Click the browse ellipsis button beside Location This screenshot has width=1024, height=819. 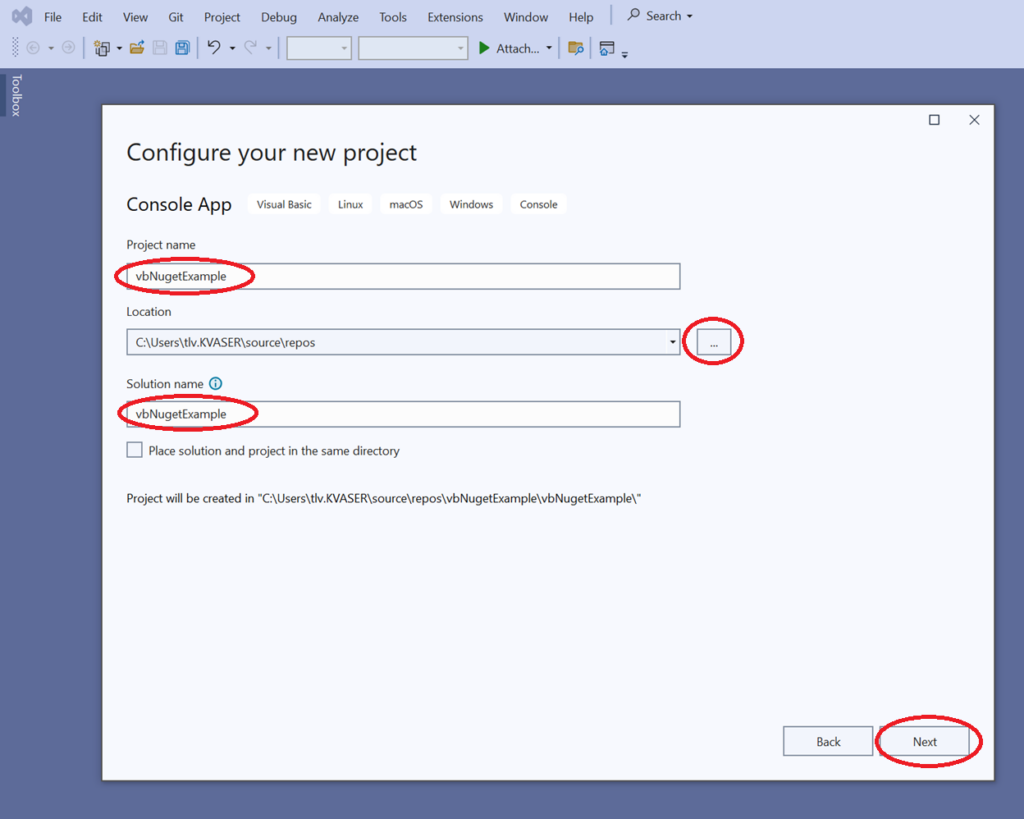[x=713, y=341]
